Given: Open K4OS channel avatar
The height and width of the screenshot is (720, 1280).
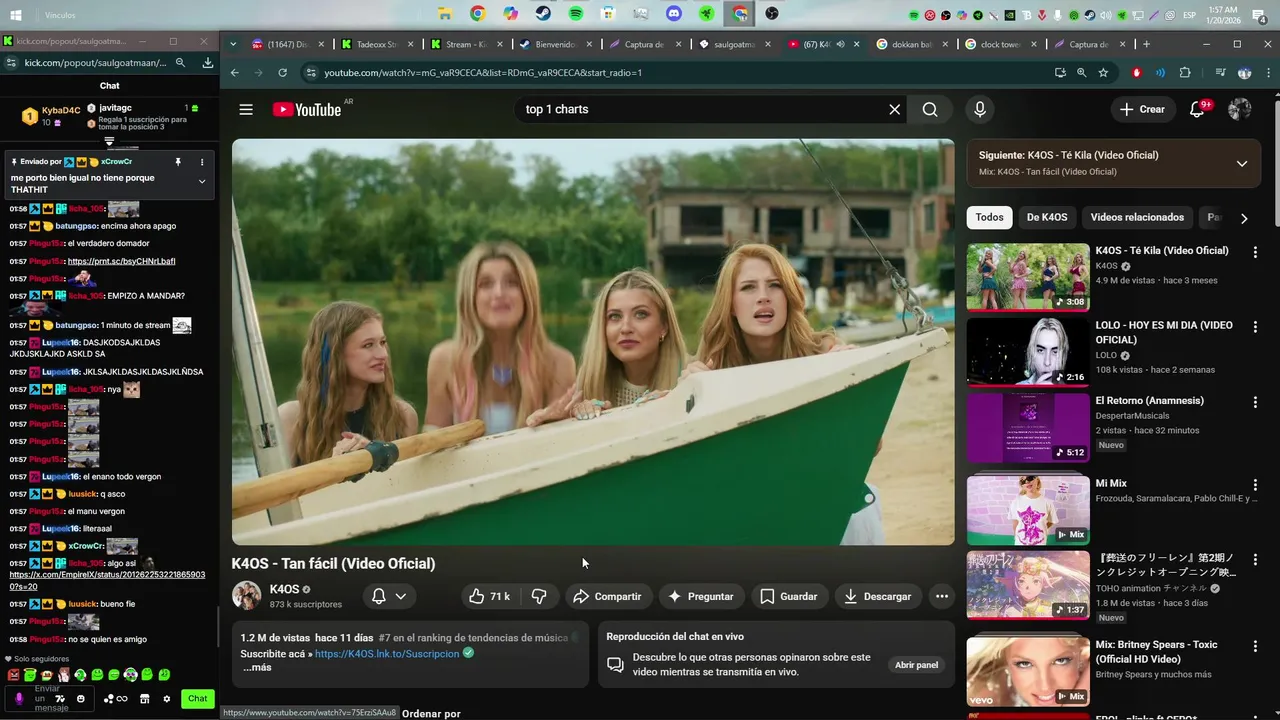Looking at the screenshot, I should click(246, 595).
